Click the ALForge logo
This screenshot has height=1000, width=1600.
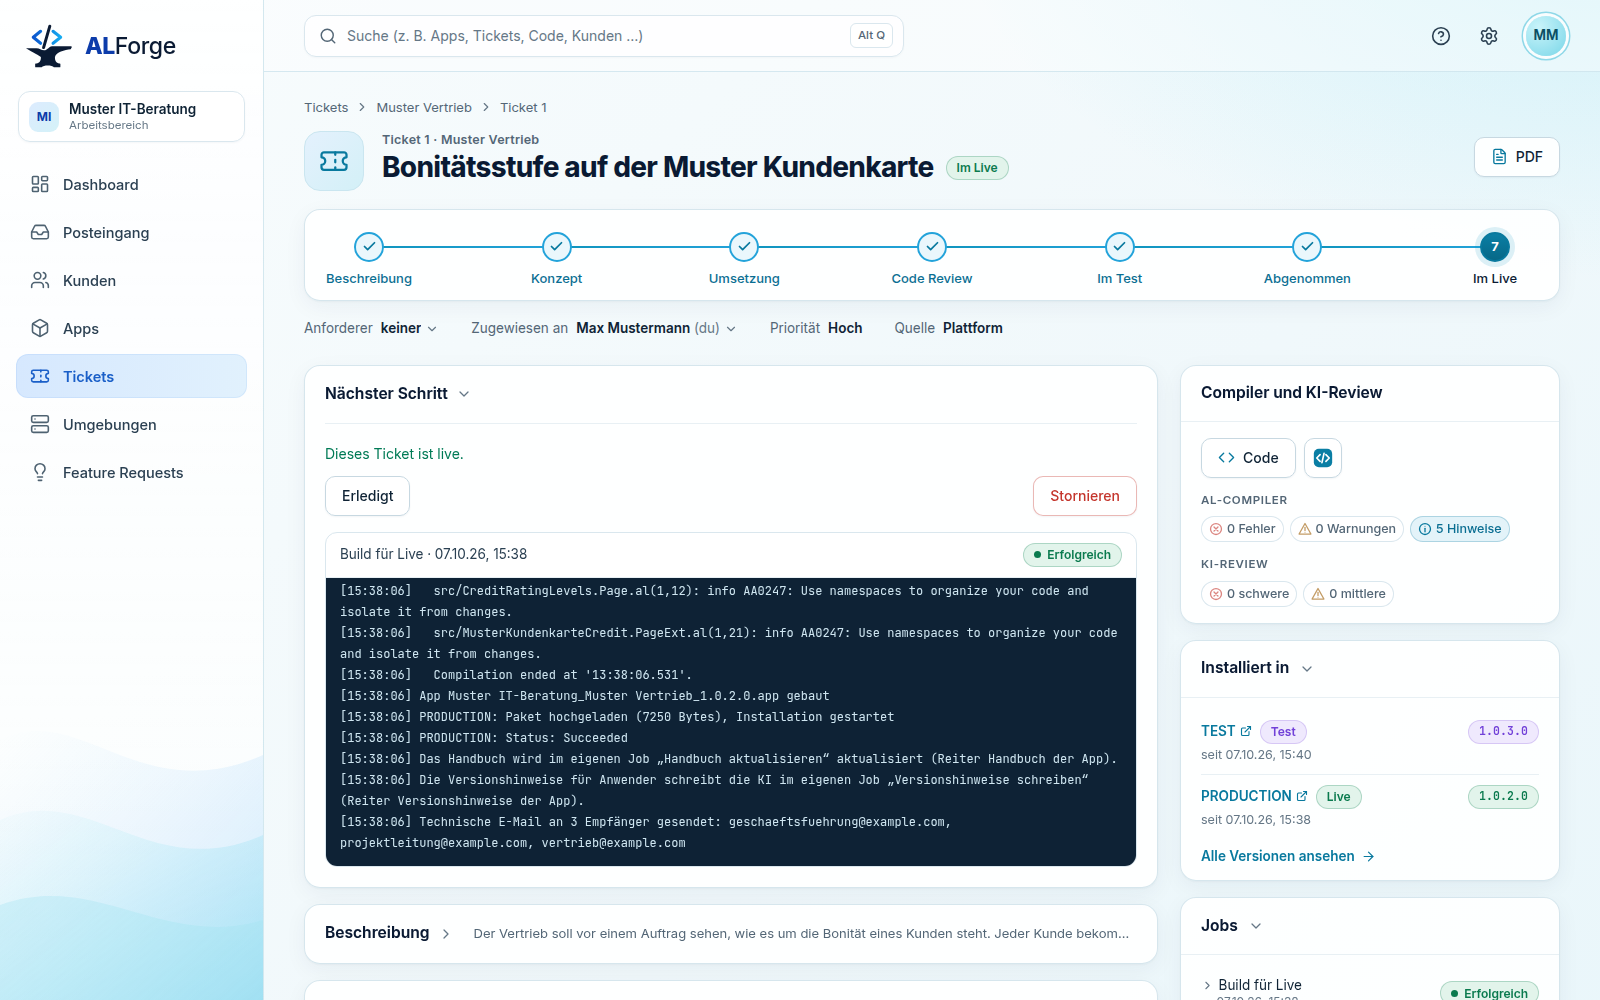tap(101, 46)
